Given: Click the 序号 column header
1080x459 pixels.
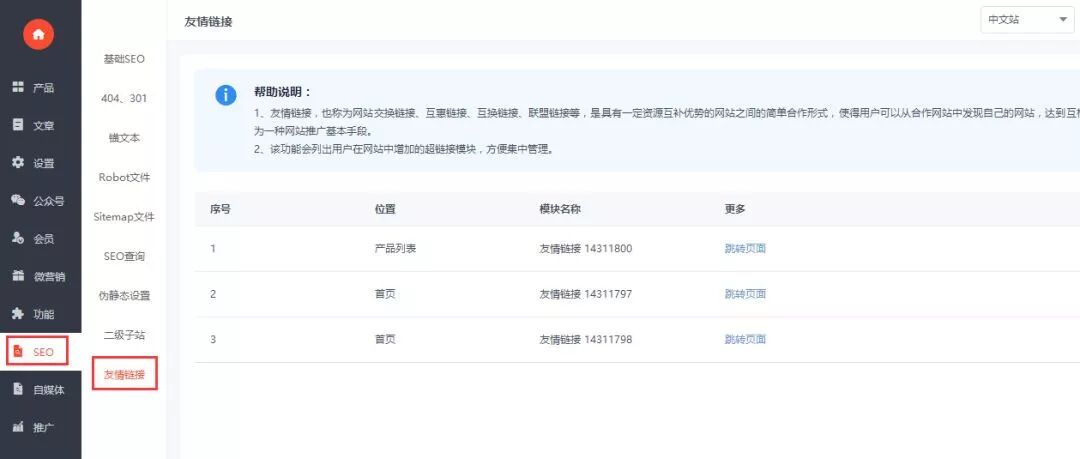Looking at the screenshot, I should tap(220, 209).
